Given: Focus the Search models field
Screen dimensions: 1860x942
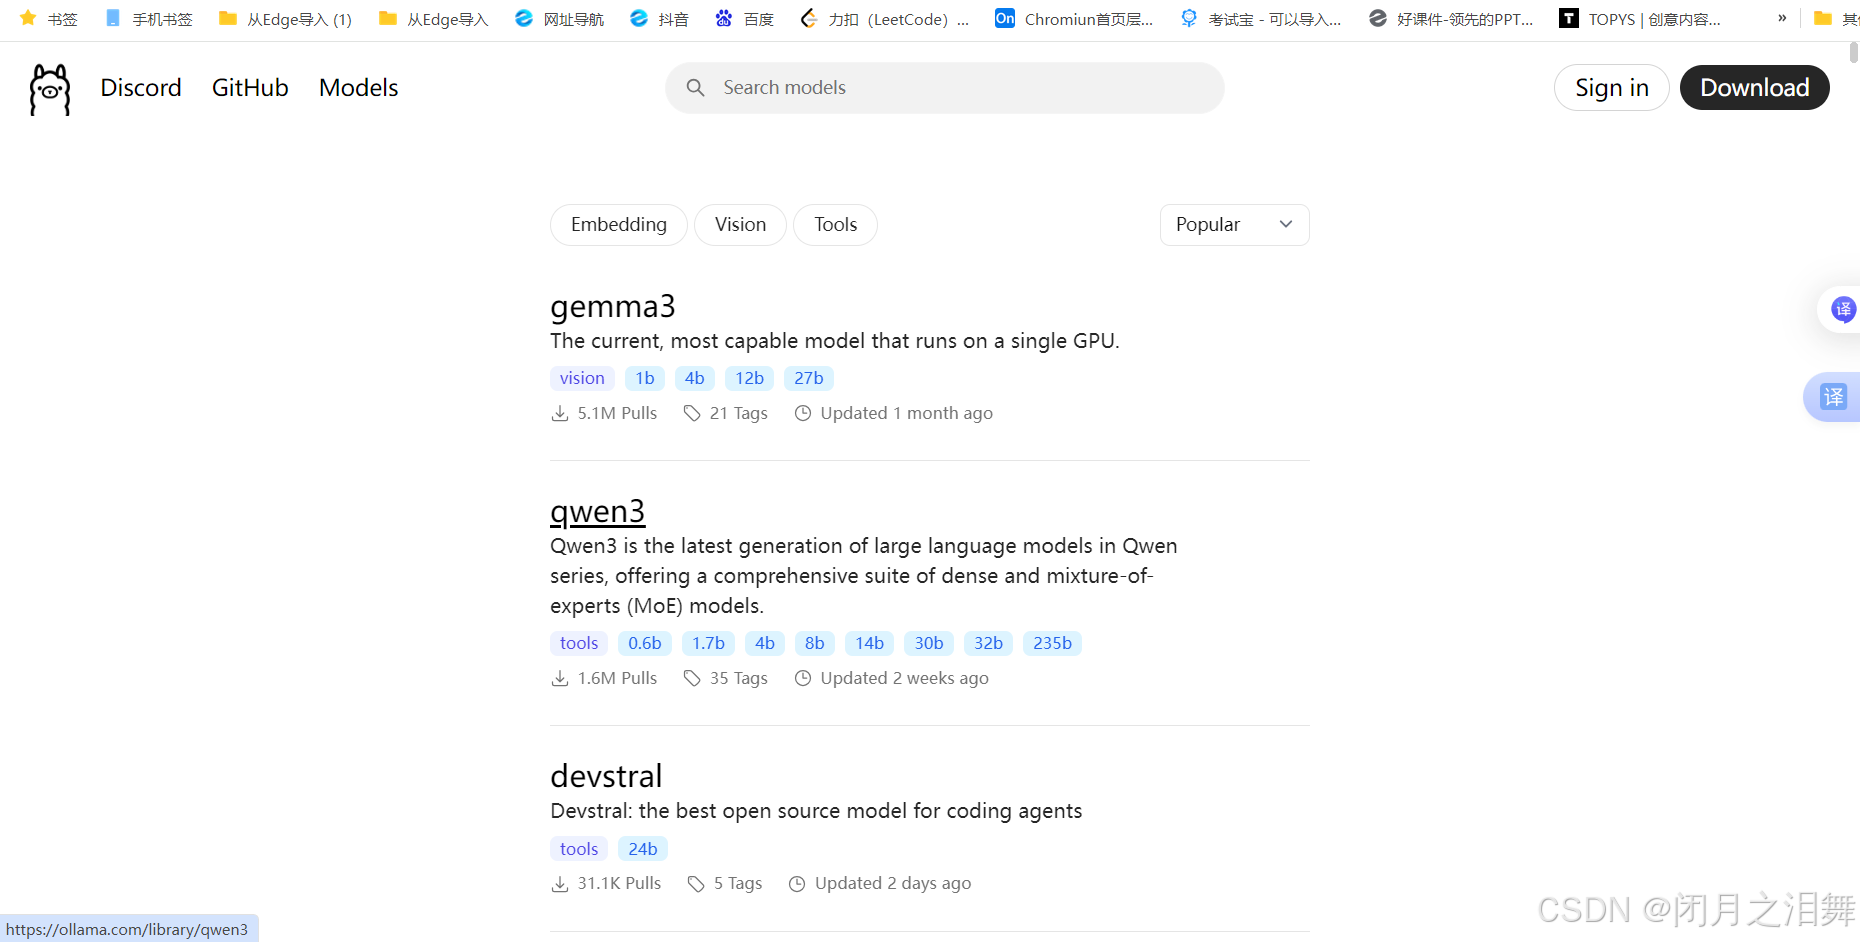Looking at the screenshot, I should (945, 88).
